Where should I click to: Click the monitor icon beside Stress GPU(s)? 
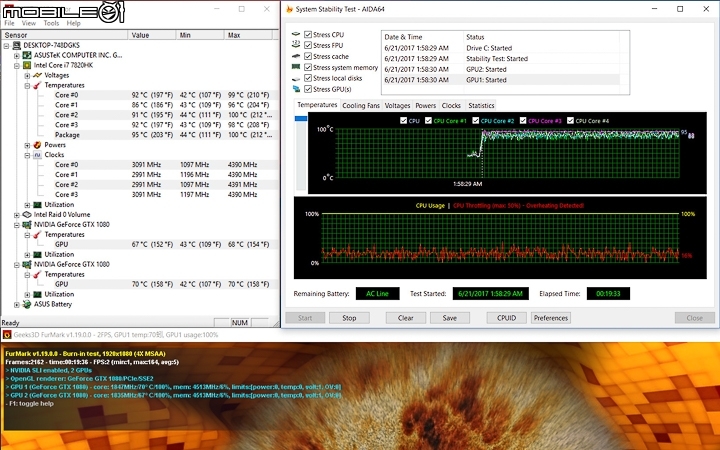pyautogui.click(x=296, y=89)
